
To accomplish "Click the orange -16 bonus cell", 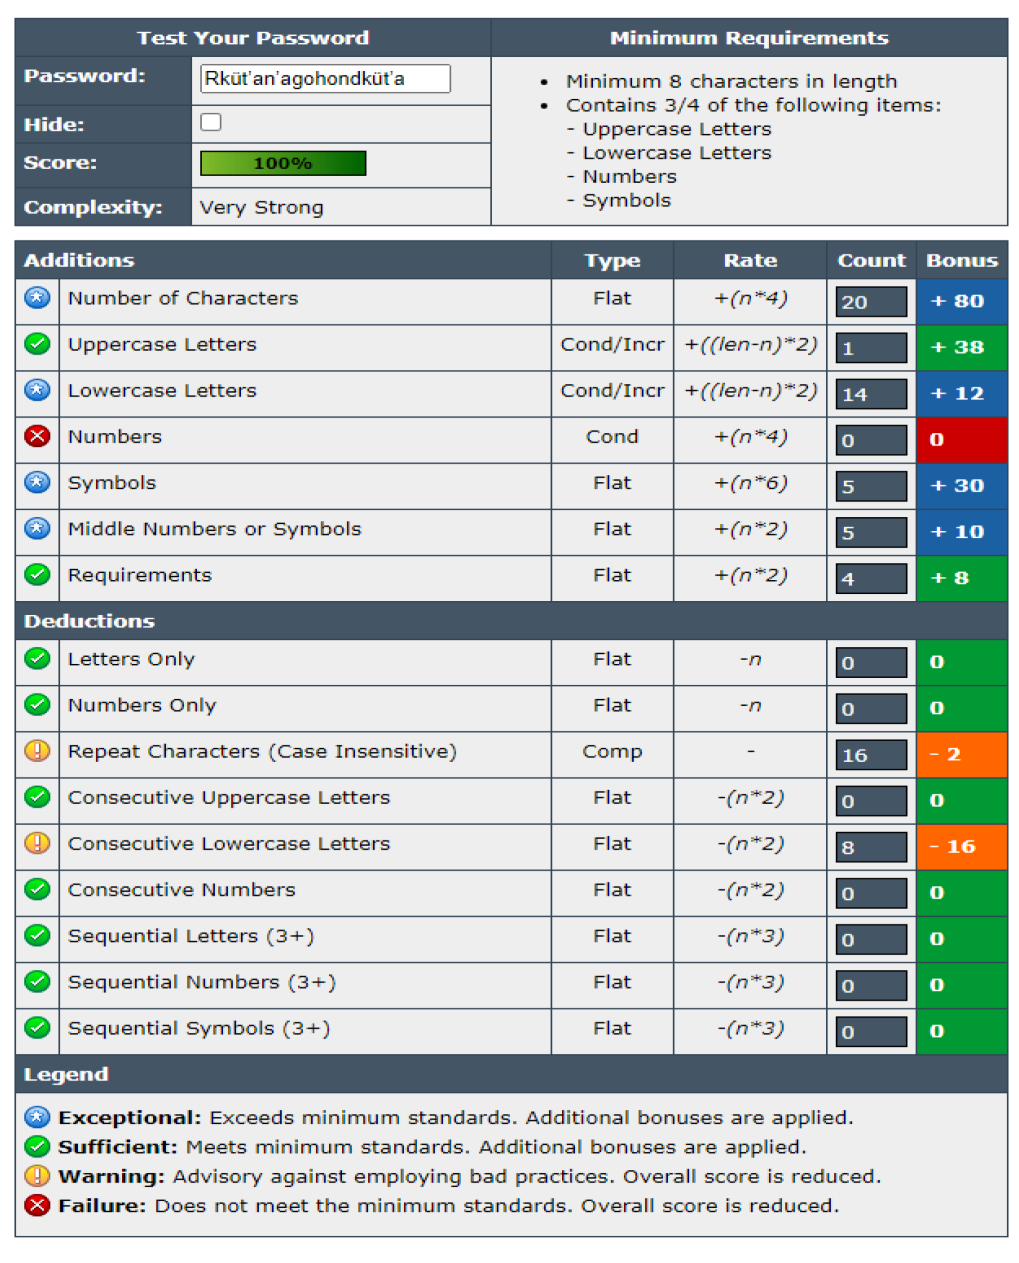I will (x=961, y=847).
